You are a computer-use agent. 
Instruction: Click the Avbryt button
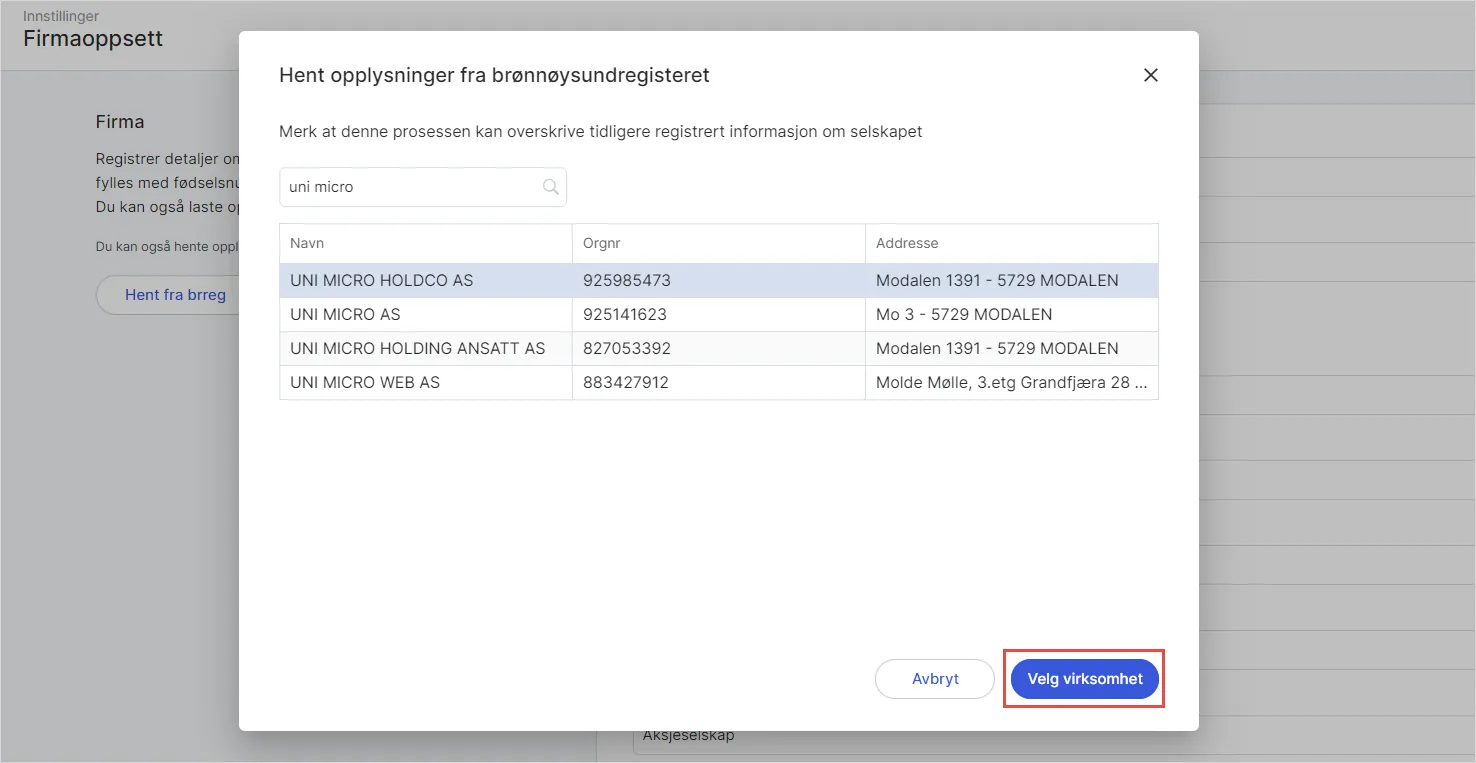tap(934, 678)
